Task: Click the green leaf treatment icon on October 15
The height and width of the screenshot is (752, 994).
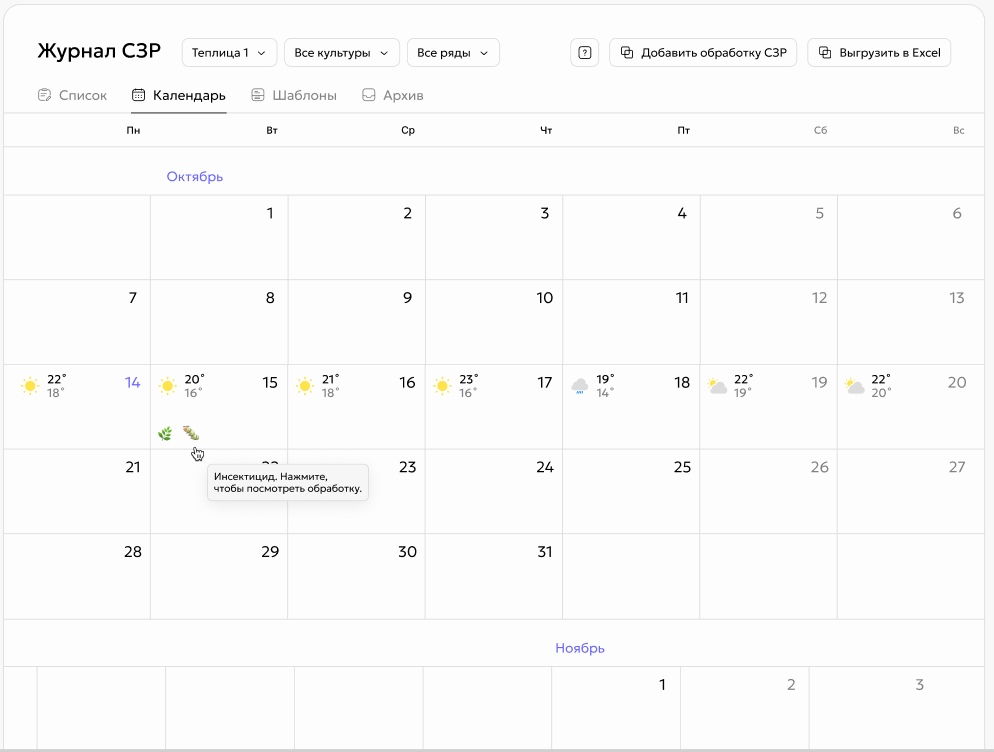Action: coord(165,434)
